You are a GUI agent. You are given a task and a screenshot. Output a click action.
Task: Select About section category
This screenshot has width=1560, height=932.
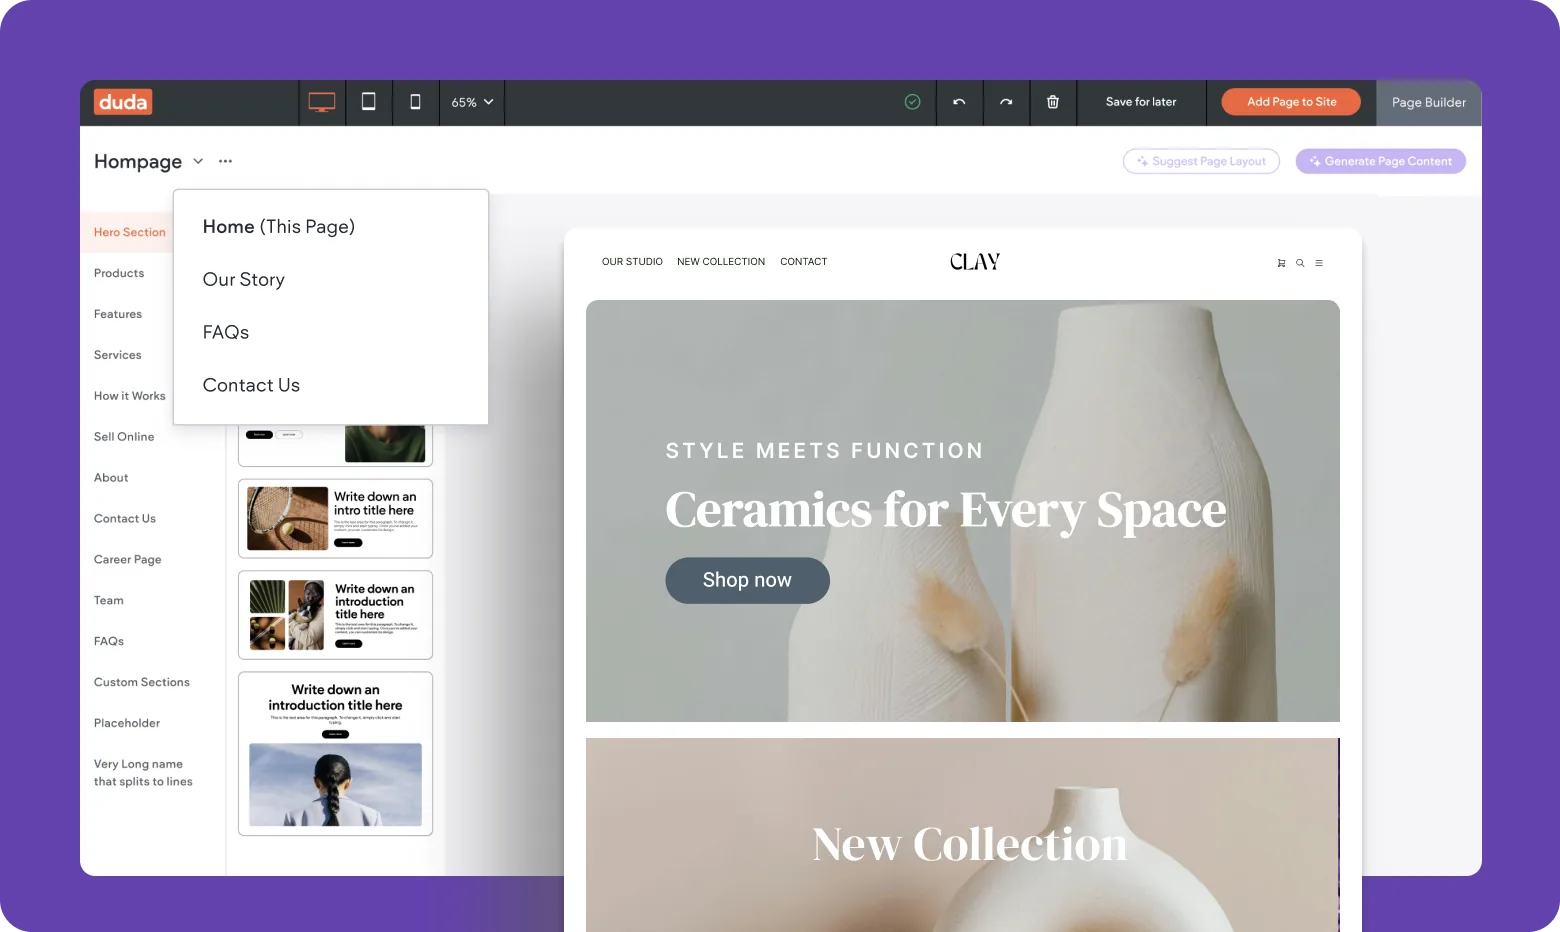pos(111,478)
